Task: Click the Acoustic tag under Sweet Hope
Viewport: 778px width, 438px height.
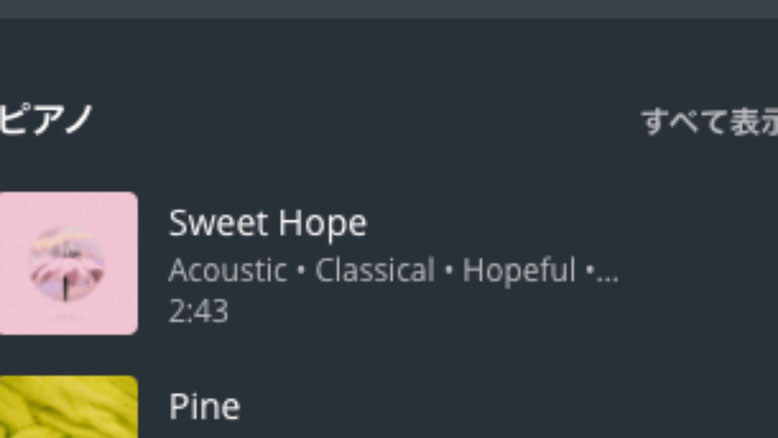Action: click(x=228, y=270)
